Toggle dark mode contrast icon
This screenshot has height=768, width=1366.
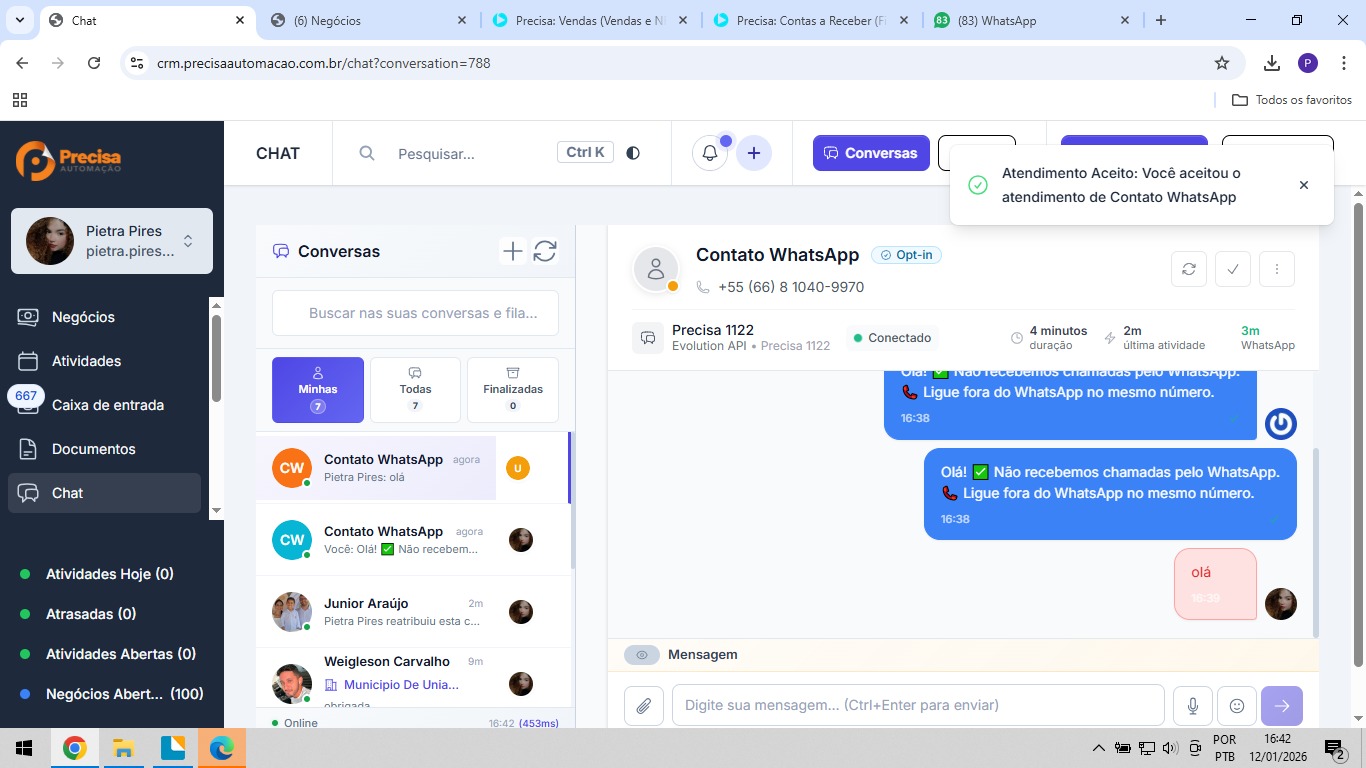tap(633, 153)
